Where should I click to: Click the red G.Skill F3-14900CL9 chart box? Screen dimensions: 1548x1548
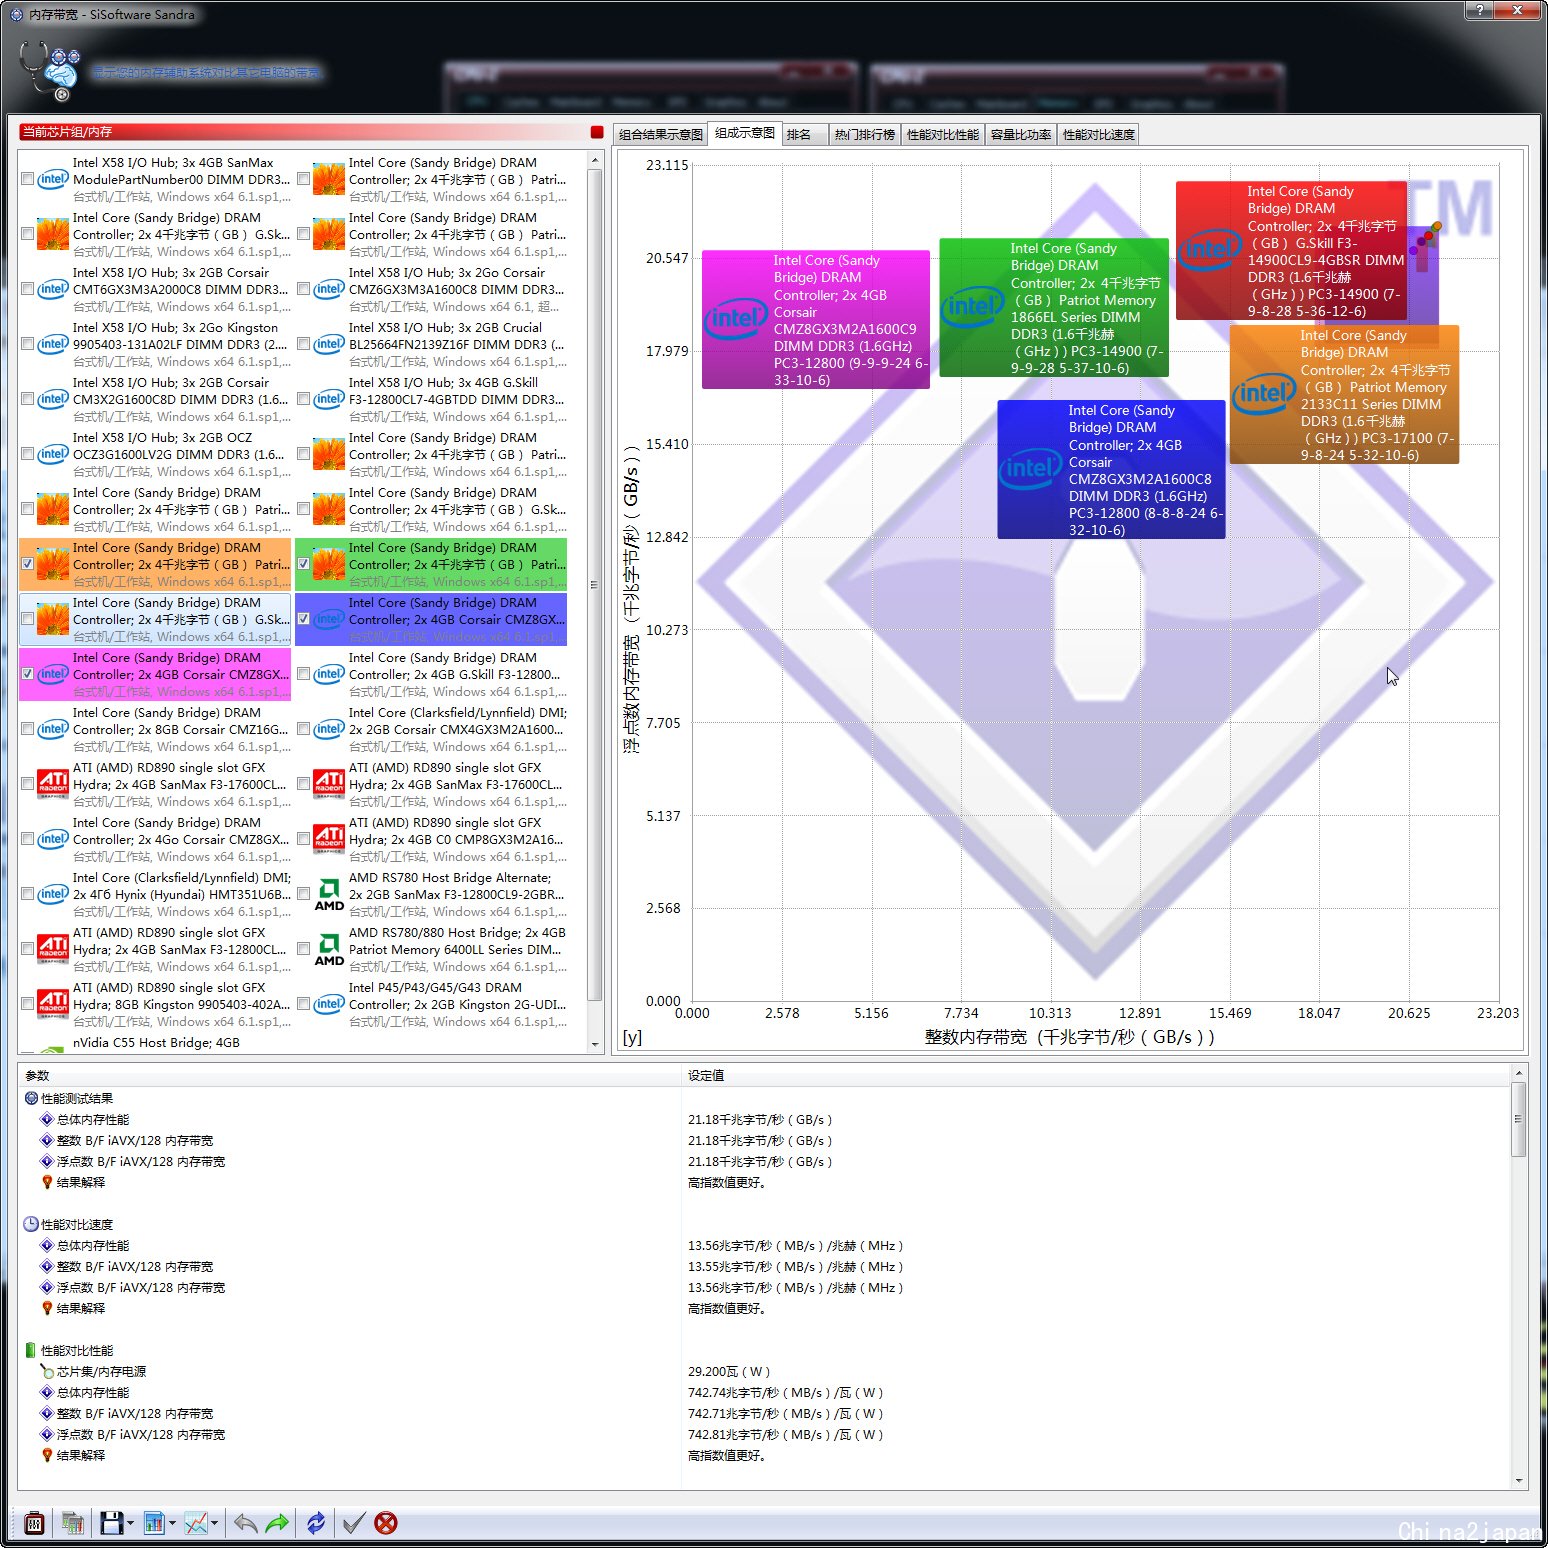(1291, 250)
